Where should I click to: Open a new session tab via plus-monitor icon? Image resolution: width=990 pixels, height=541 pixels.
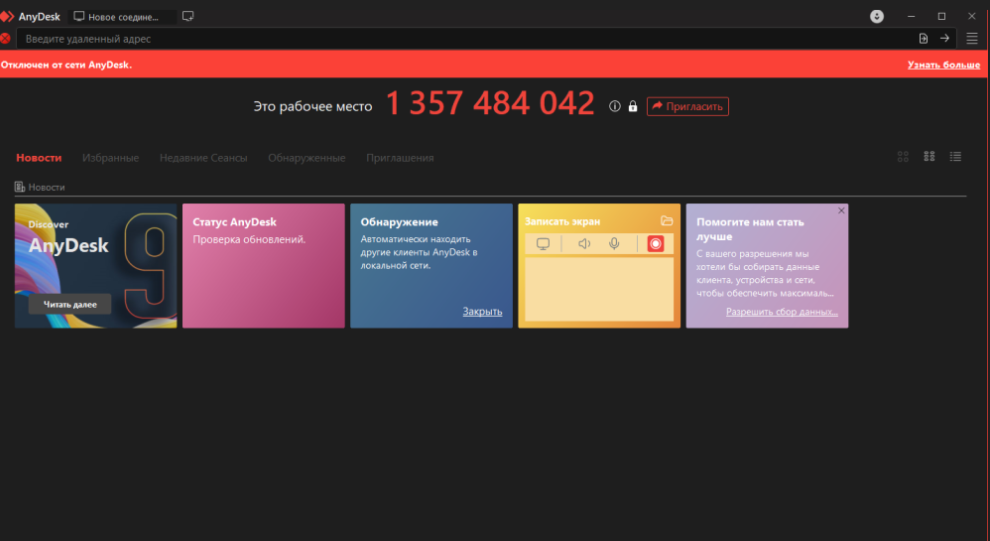(188, 16)
